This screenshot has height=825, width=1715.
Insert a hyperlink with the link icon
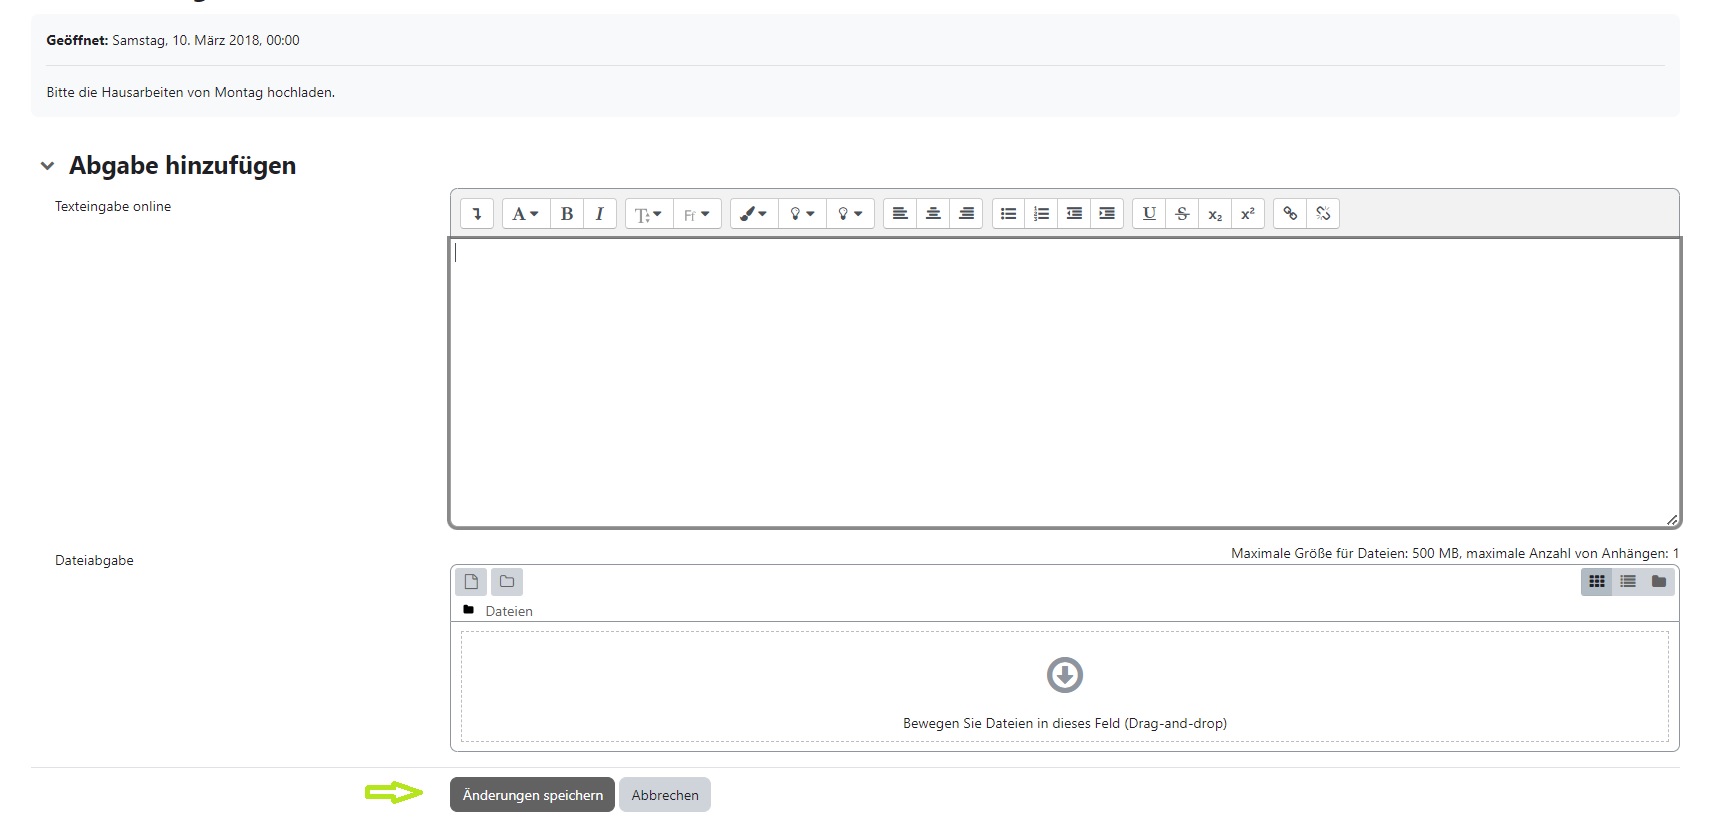tap(1290, 214)
